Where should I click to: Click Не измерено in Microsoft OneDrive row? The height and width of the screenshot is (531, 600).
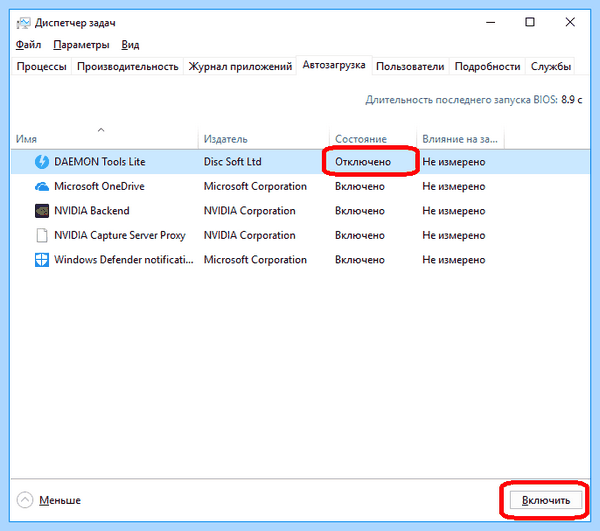(x=453, y=186)
